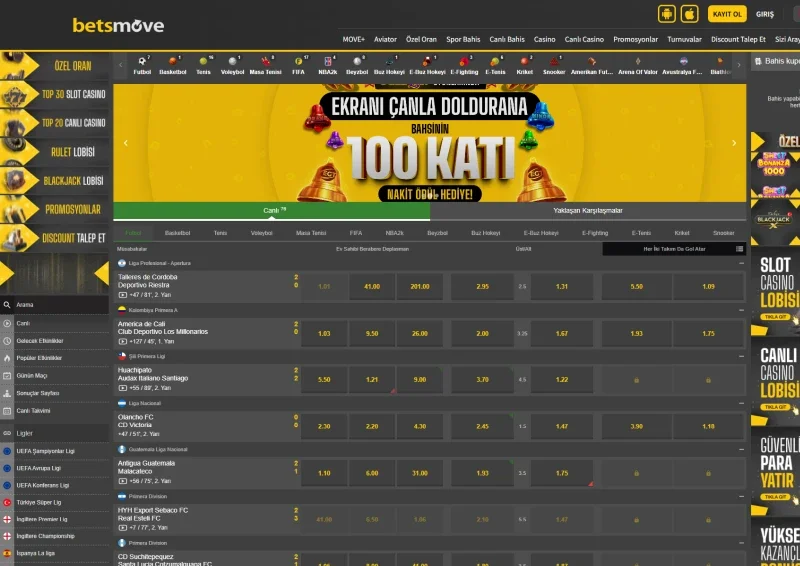Screen dimensions: 800x566
Task: Open the Spor Bahis menu item
Action: click(463, 39)
